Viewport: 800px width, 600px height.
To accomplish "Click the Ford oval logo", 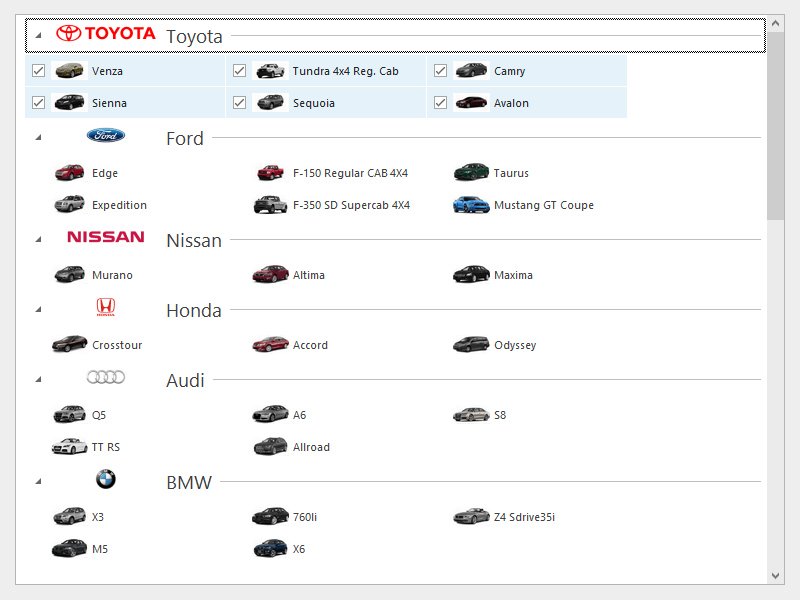I will [x=106, y=136].
